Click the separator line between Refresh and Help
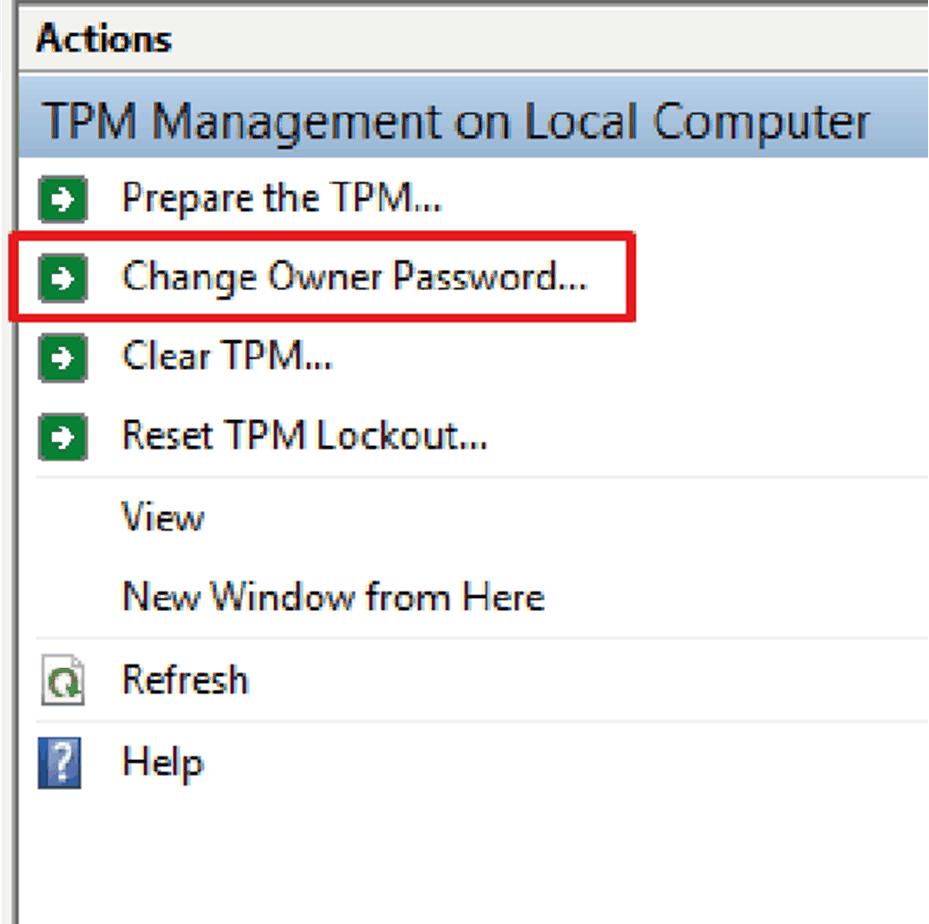 click(x=480, y=722)
